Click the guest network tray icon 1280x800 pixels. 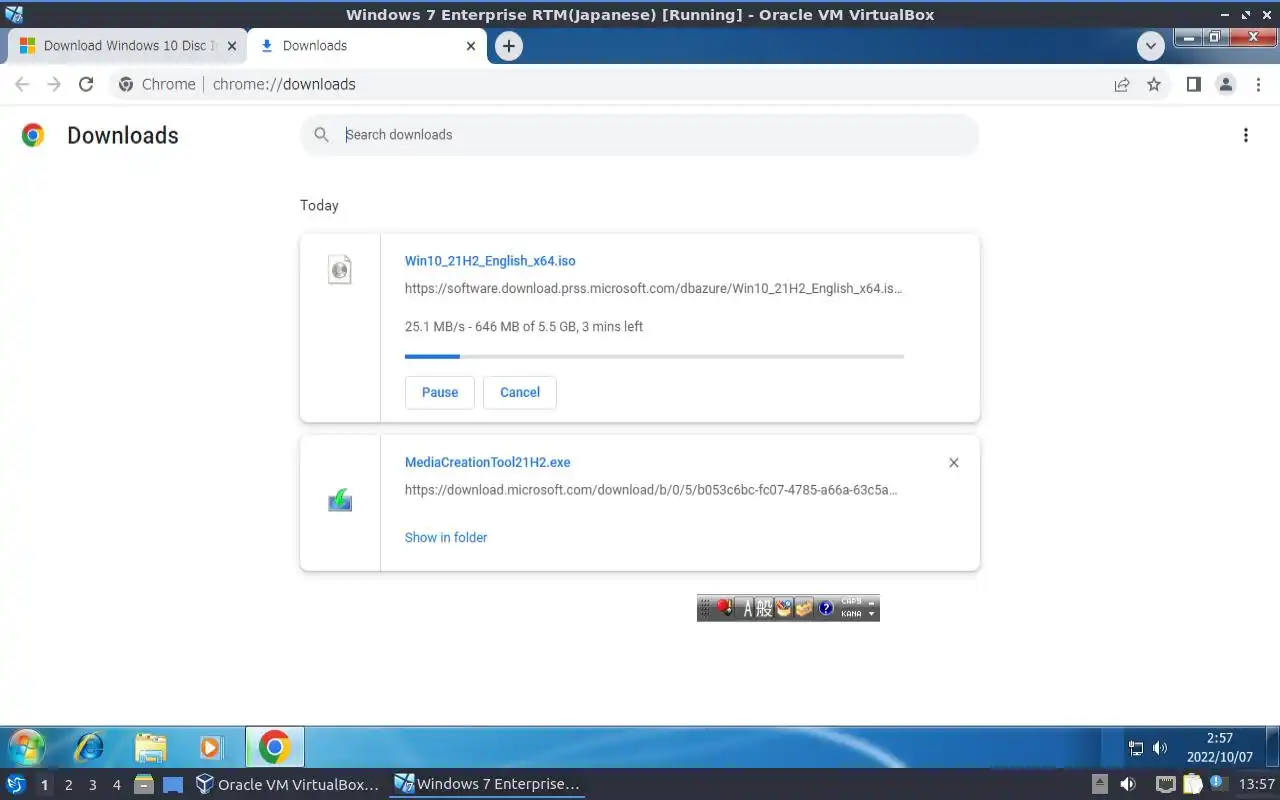click(1136, 748)
